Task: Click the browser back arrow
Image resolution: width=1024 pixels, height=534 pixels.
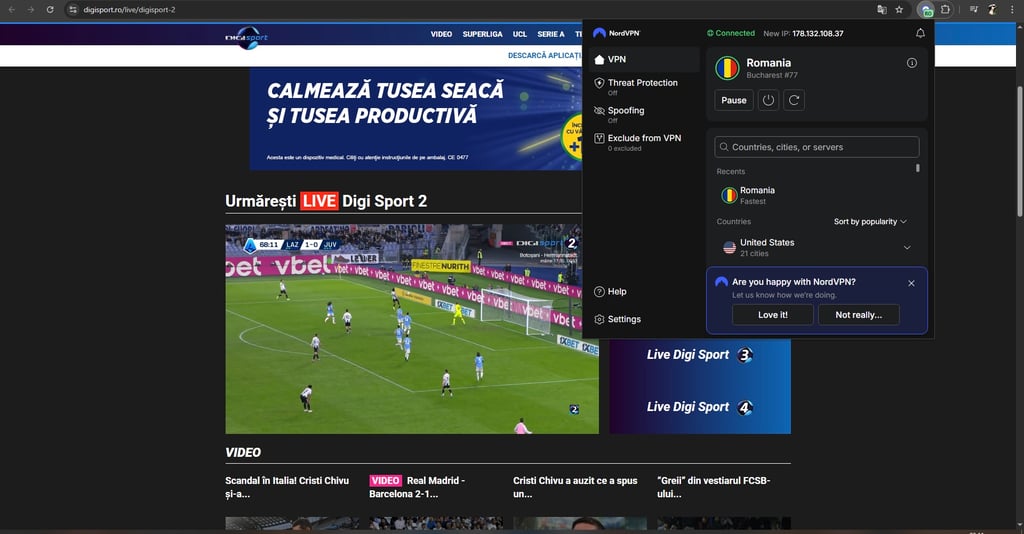Action: pyautogui.click(x=12, y=10)
